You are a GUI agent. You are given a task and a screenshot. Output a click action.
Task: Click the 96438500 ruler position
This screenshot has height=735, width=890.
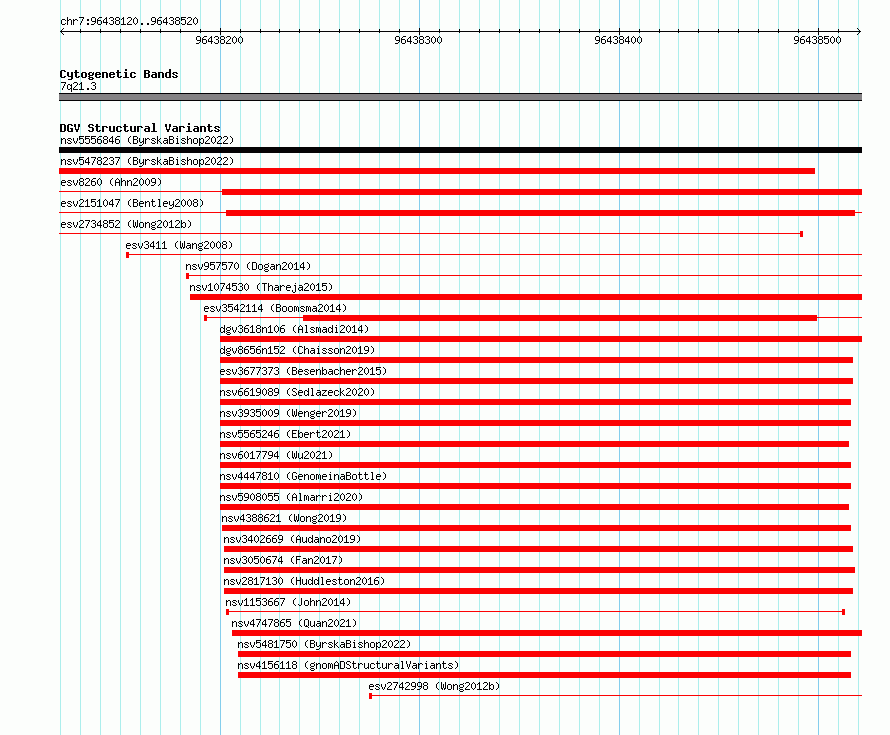pyautogui.click(x=817, y=40)
